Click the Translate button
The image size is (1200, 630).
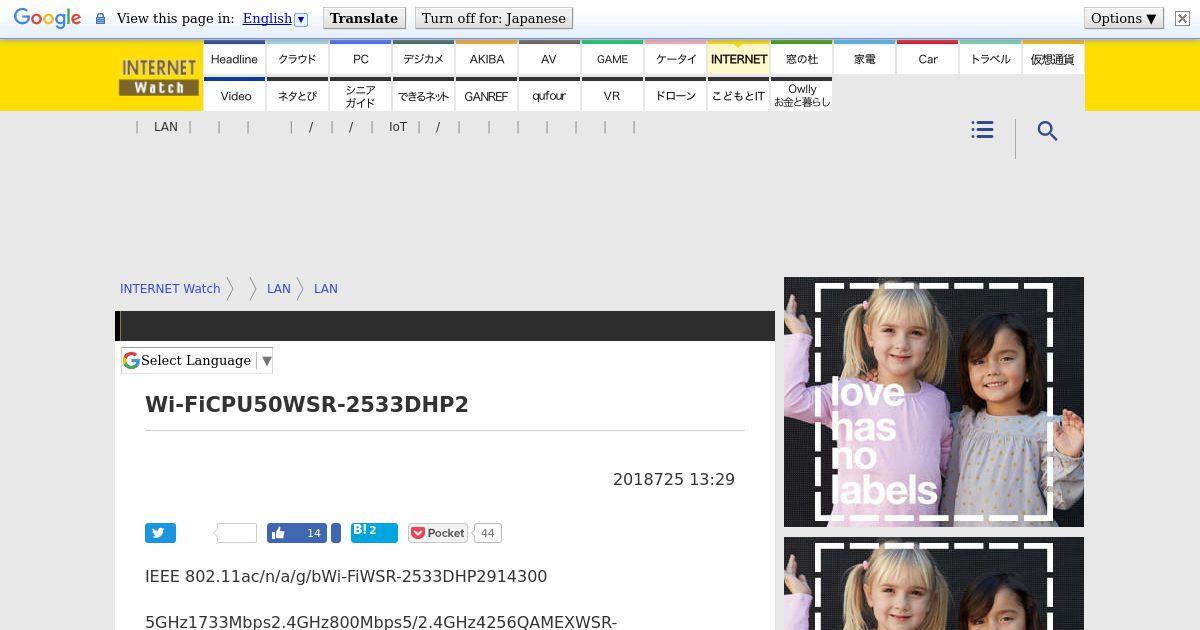(x=364, y=19)
